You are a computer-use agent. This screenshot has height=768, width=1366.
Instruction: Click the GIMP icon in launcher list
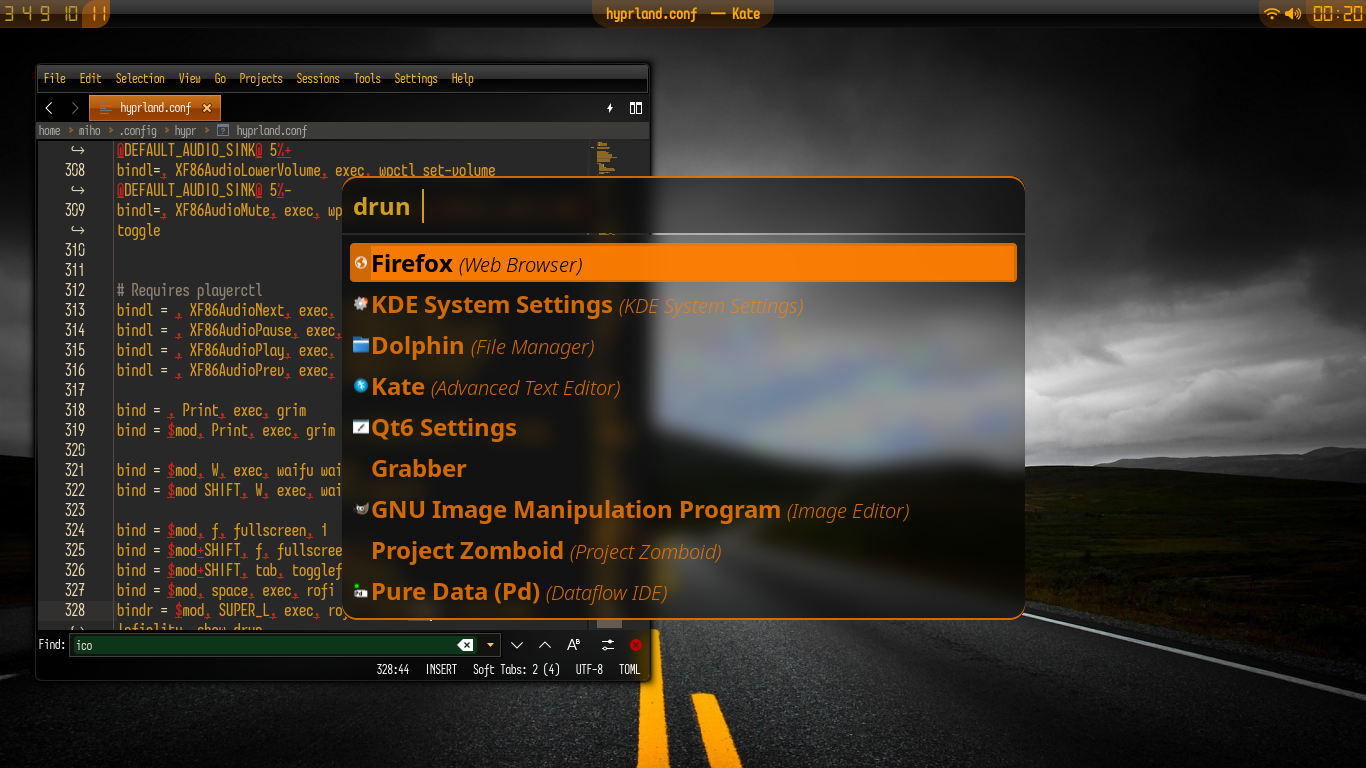[x=361, y=509]
